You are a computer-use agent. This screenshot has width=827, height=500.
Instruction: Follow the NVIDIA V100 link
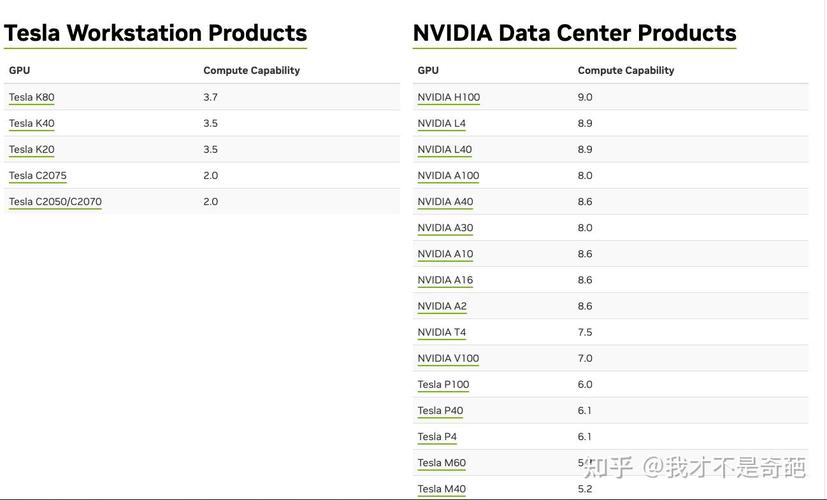pyautogui.click(x=448, y=358)
